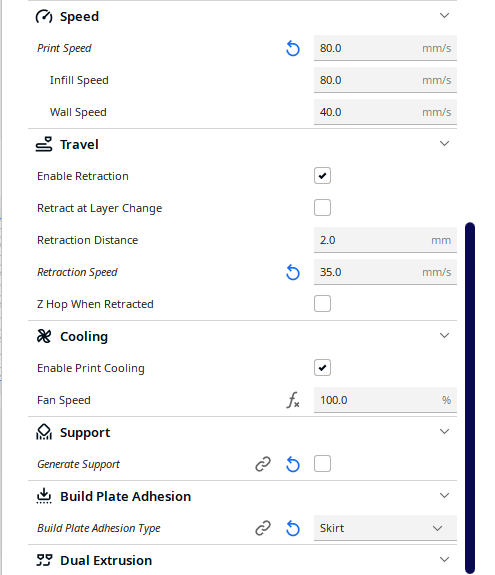Screen dimensions: 495x575
Task: Collapse the Travel section
Action: coord(444,144)
